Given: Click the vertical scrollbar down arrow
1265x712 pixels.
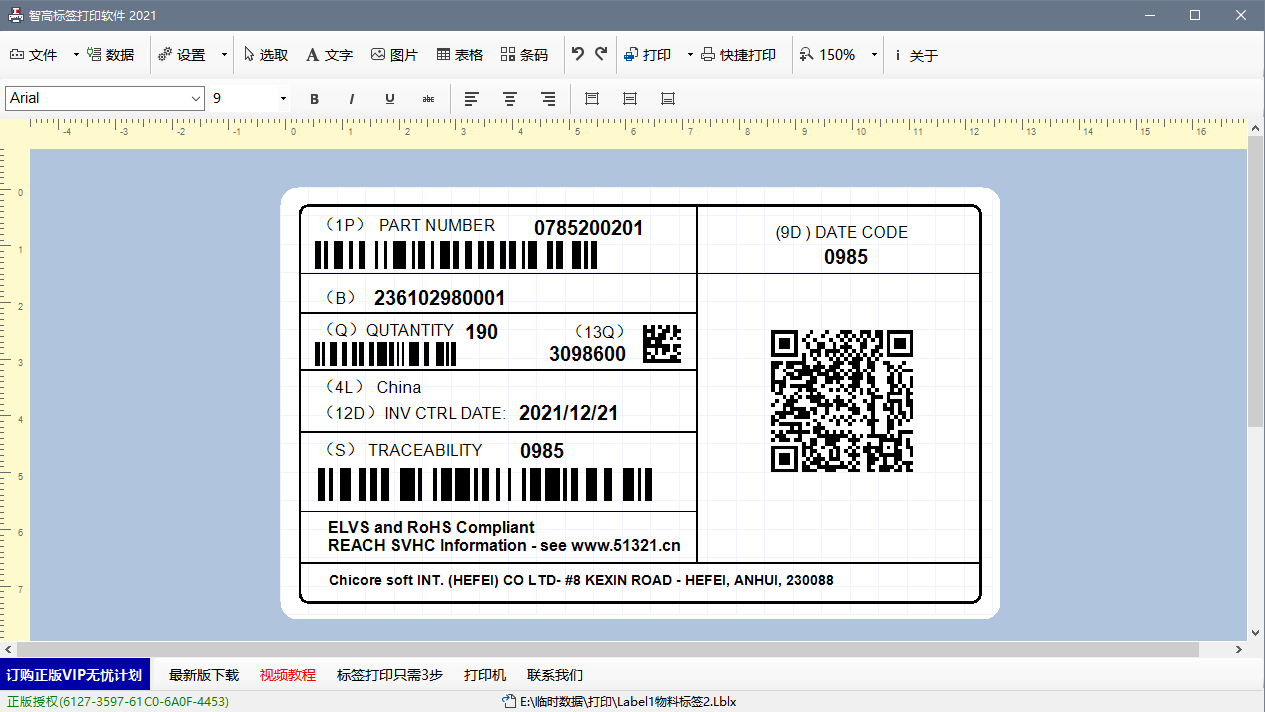Looking at the screenshot, I should click(x=1256, y=633).
